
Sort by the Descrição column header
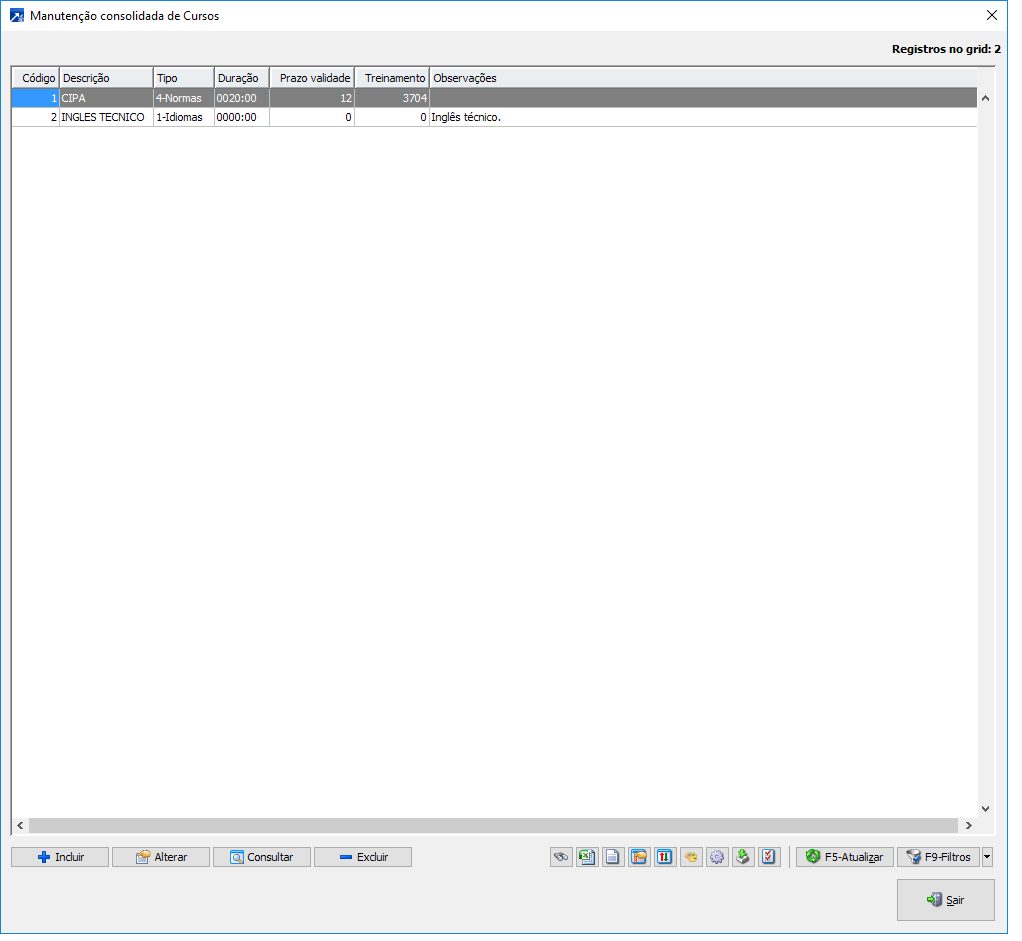[108, 79]
